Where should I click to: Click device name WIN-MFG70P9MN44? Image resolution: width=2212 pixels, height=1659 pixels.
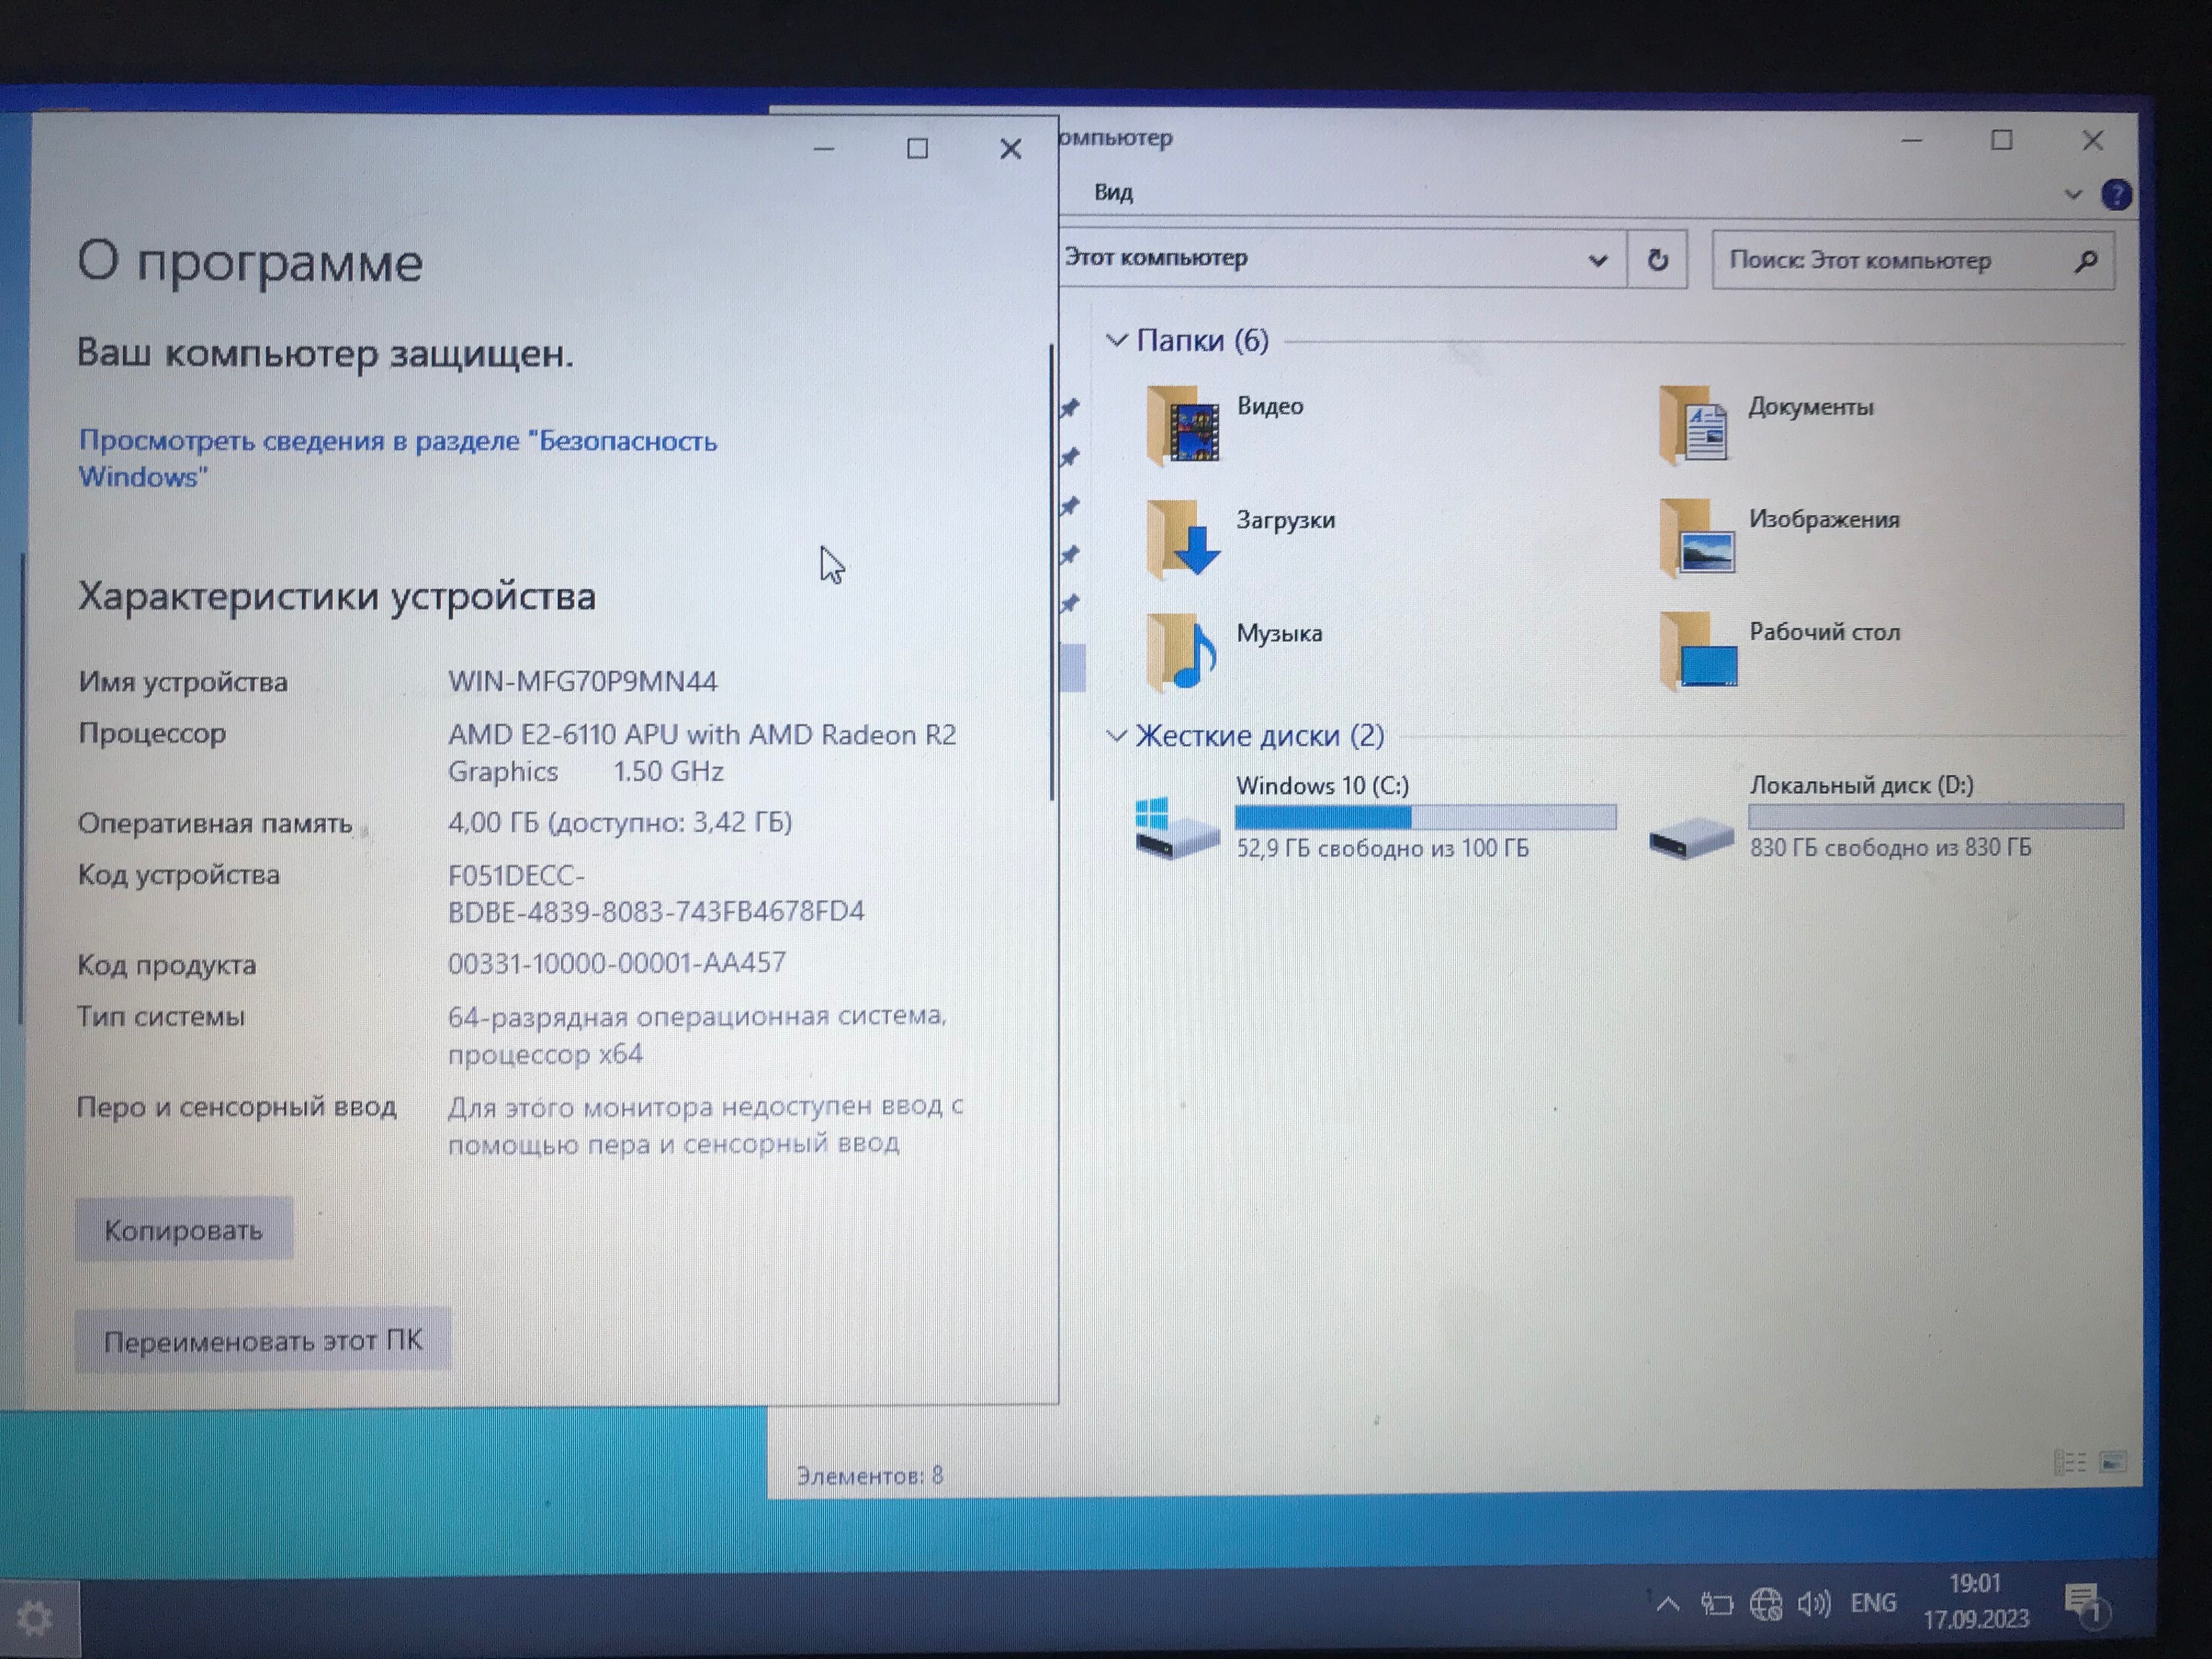pos(582,682)
